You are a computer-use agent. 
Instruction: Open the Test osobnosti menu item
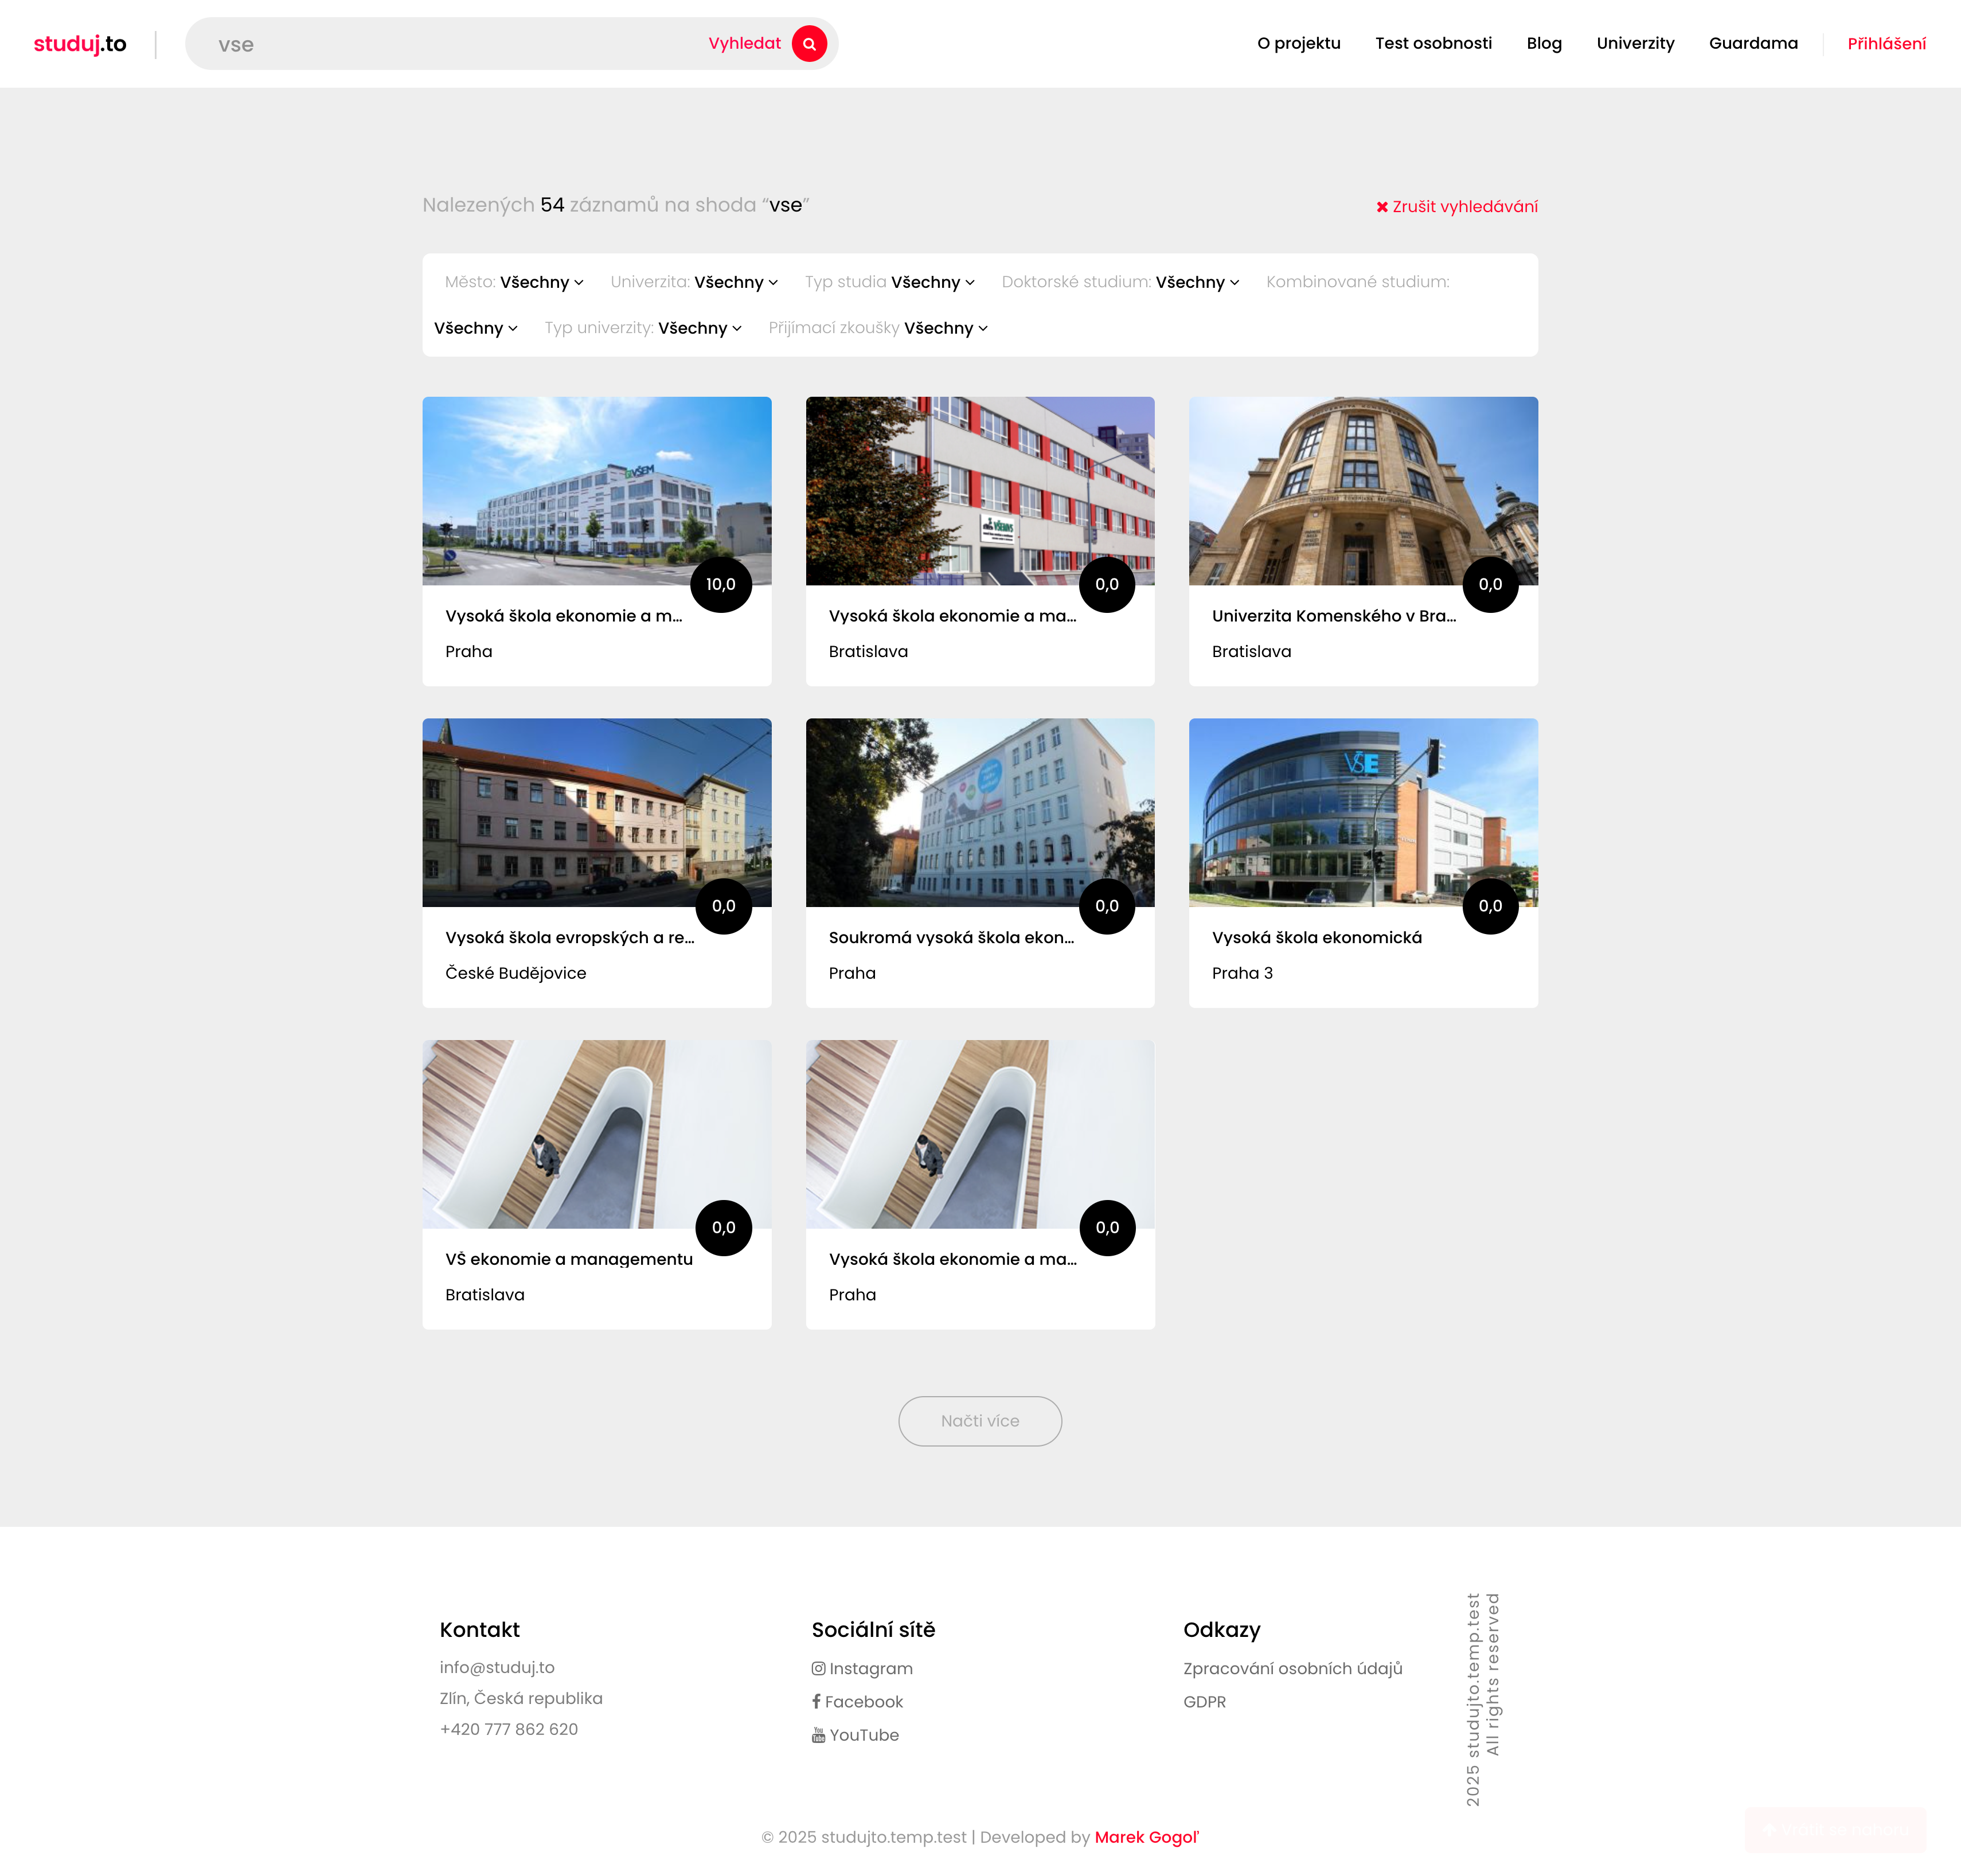(x=1433, y=44)
